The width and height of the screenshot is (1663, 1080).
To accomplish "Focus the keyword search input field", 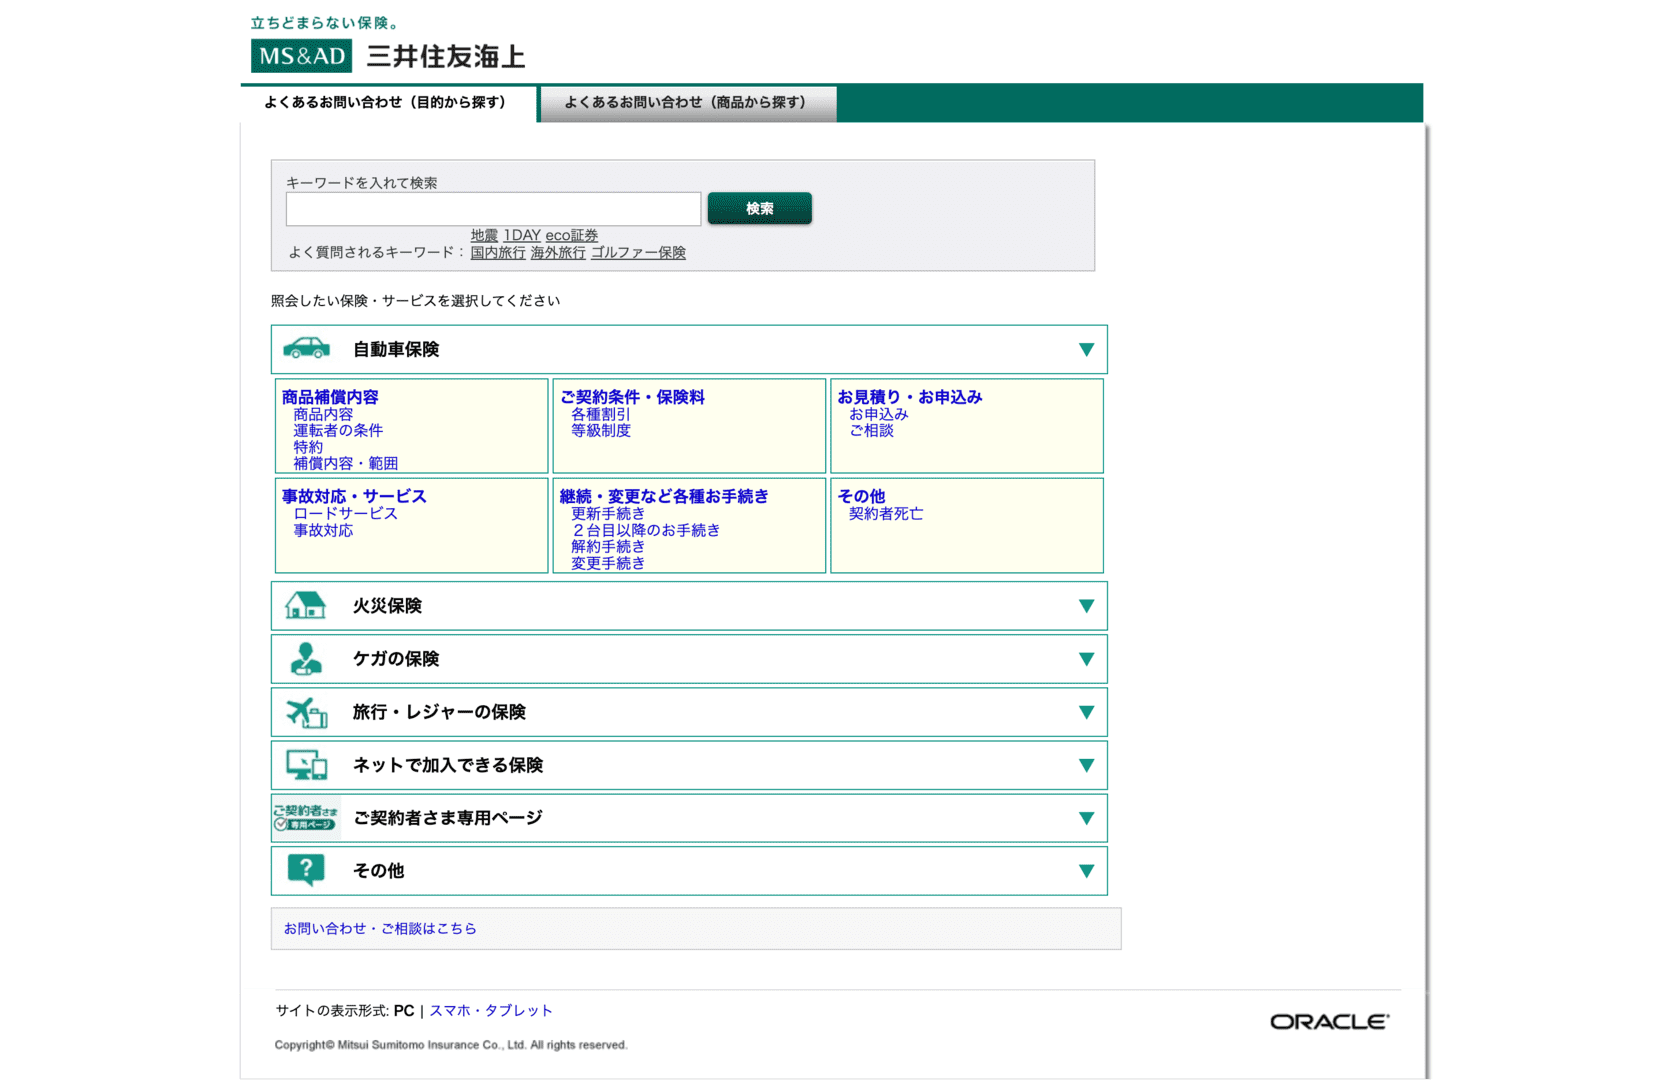I will click(493, 209).
